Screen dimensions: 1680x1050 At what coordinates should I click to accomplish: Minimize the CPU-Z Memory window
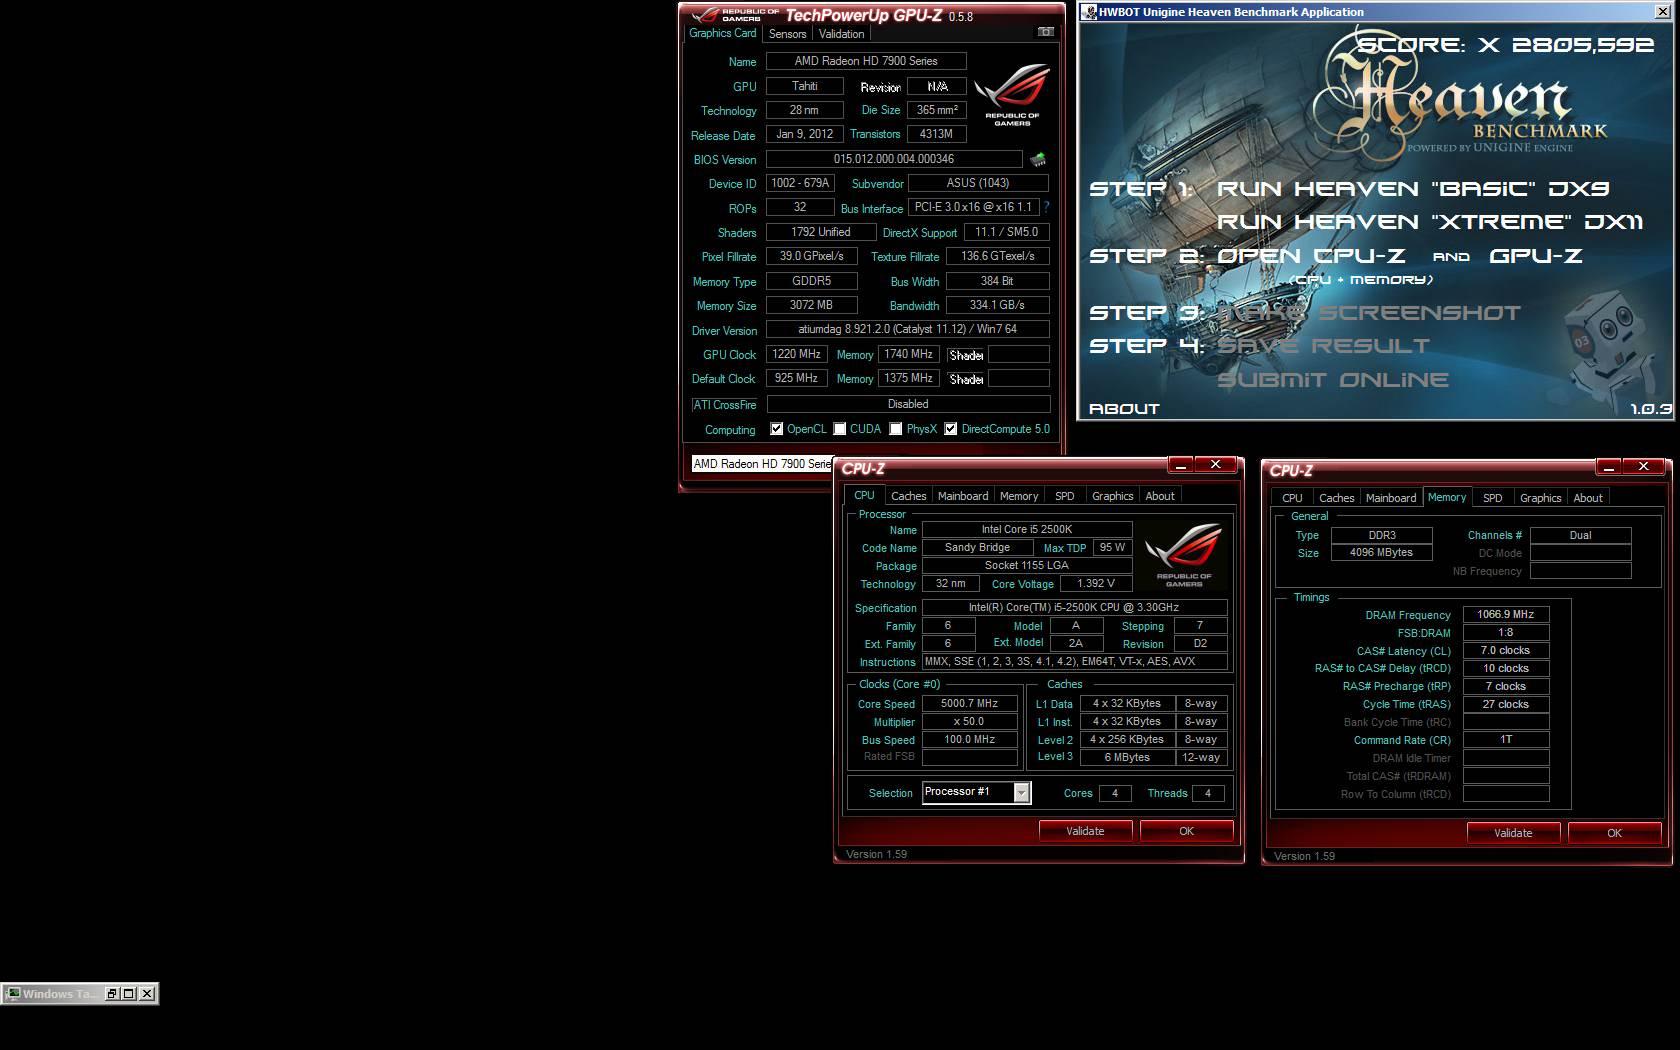click(x=1609, y=466)
